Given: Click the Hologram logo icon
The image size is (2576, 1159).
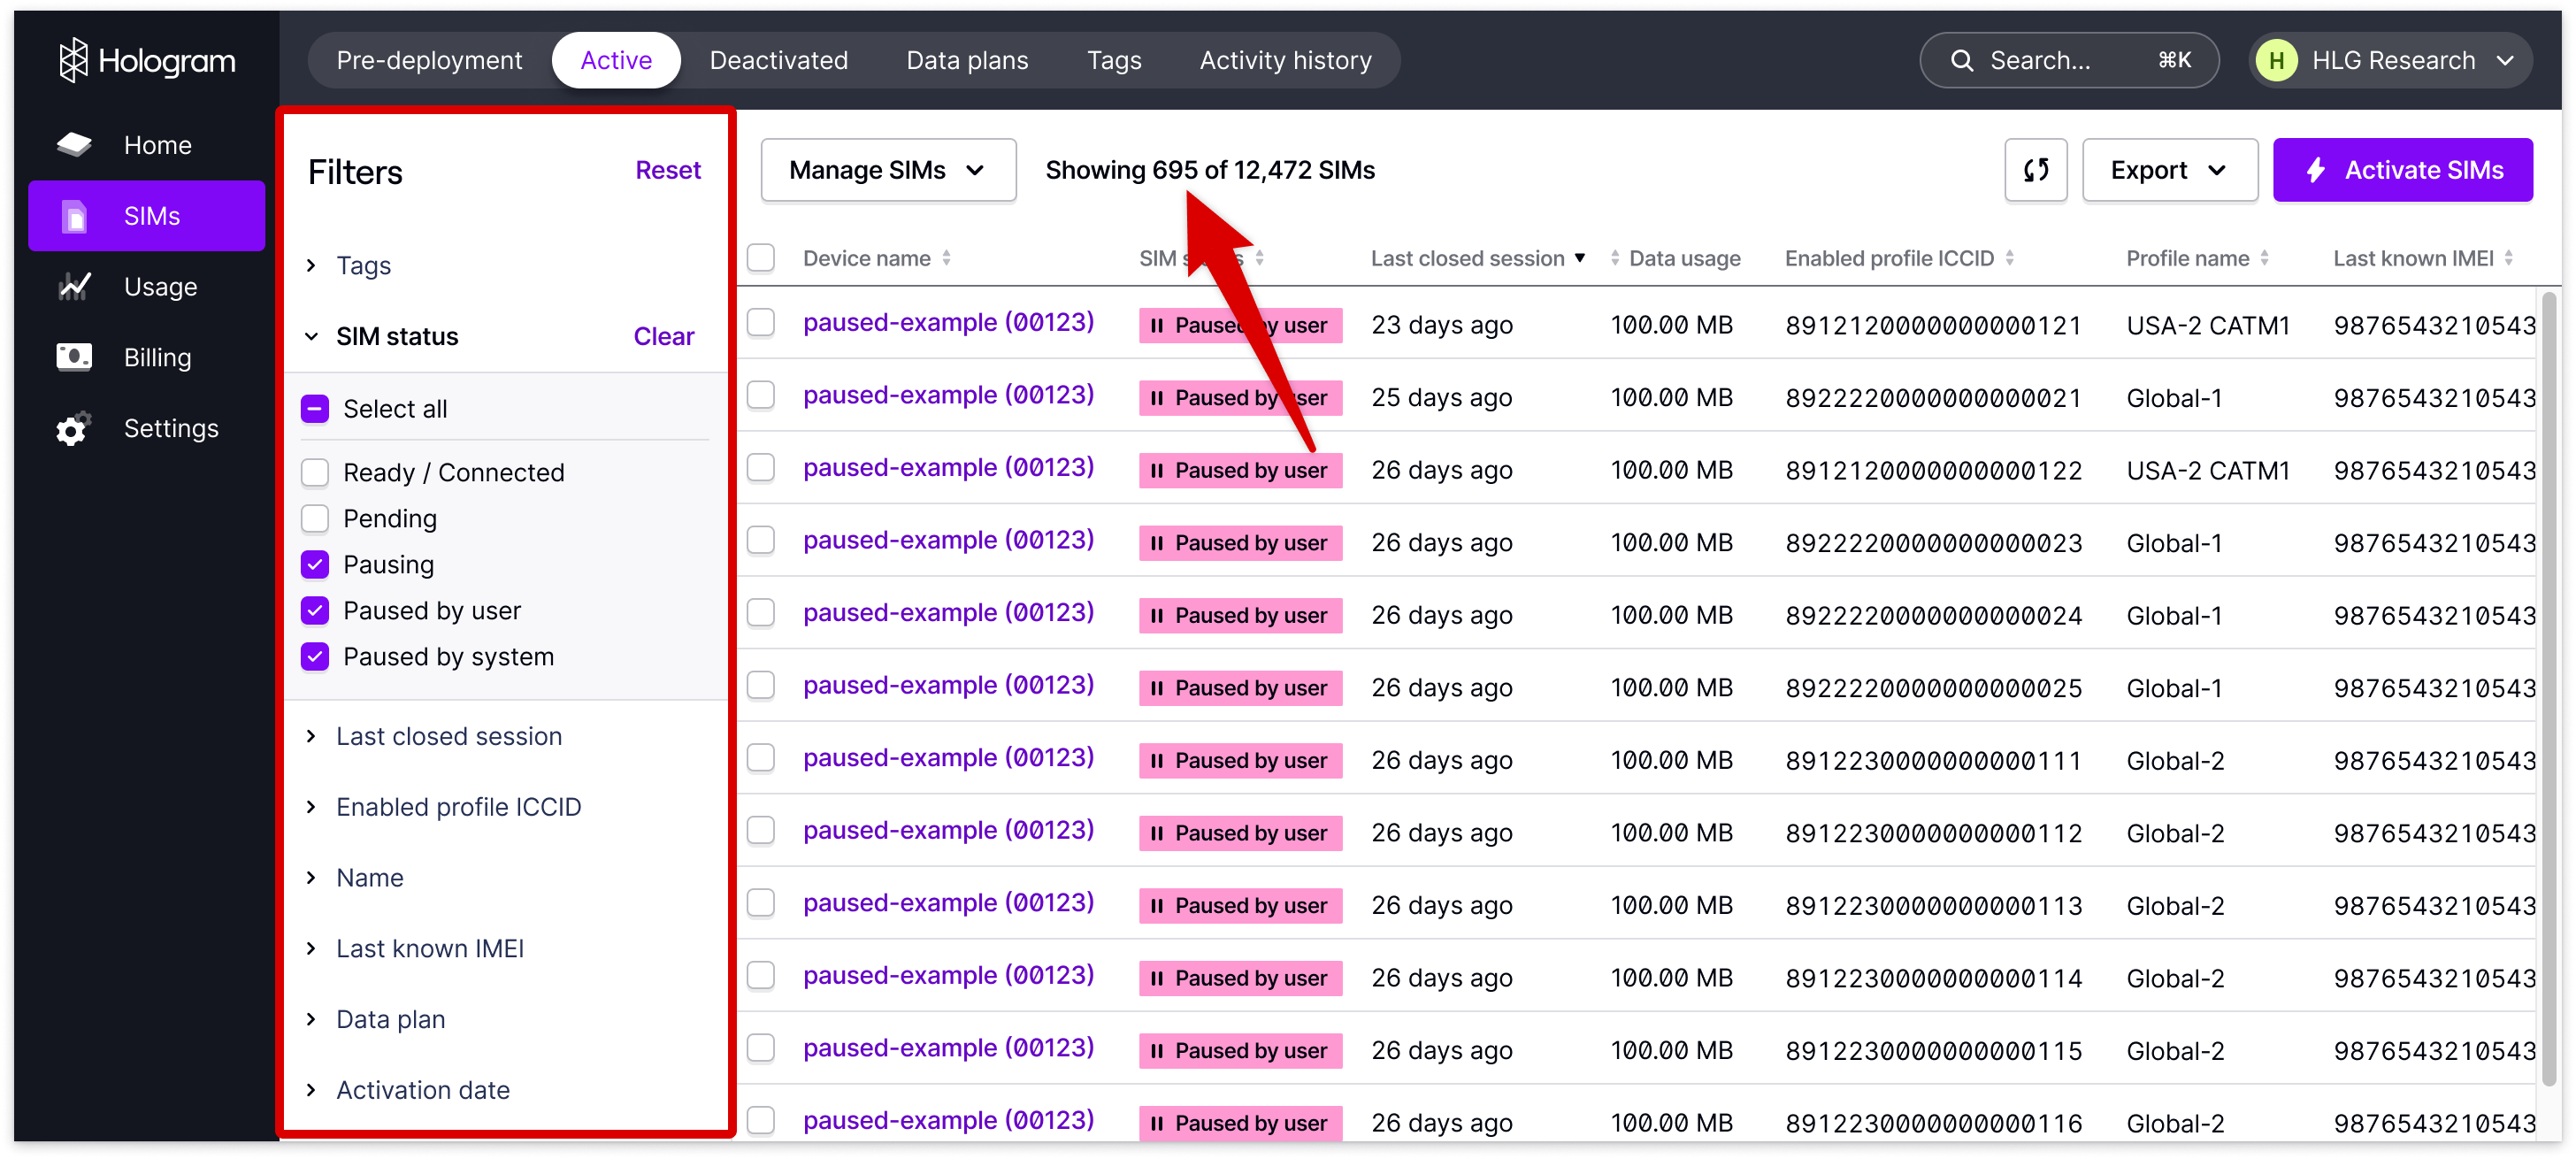Looking at the screenshot, I should (x=73, y=60).
